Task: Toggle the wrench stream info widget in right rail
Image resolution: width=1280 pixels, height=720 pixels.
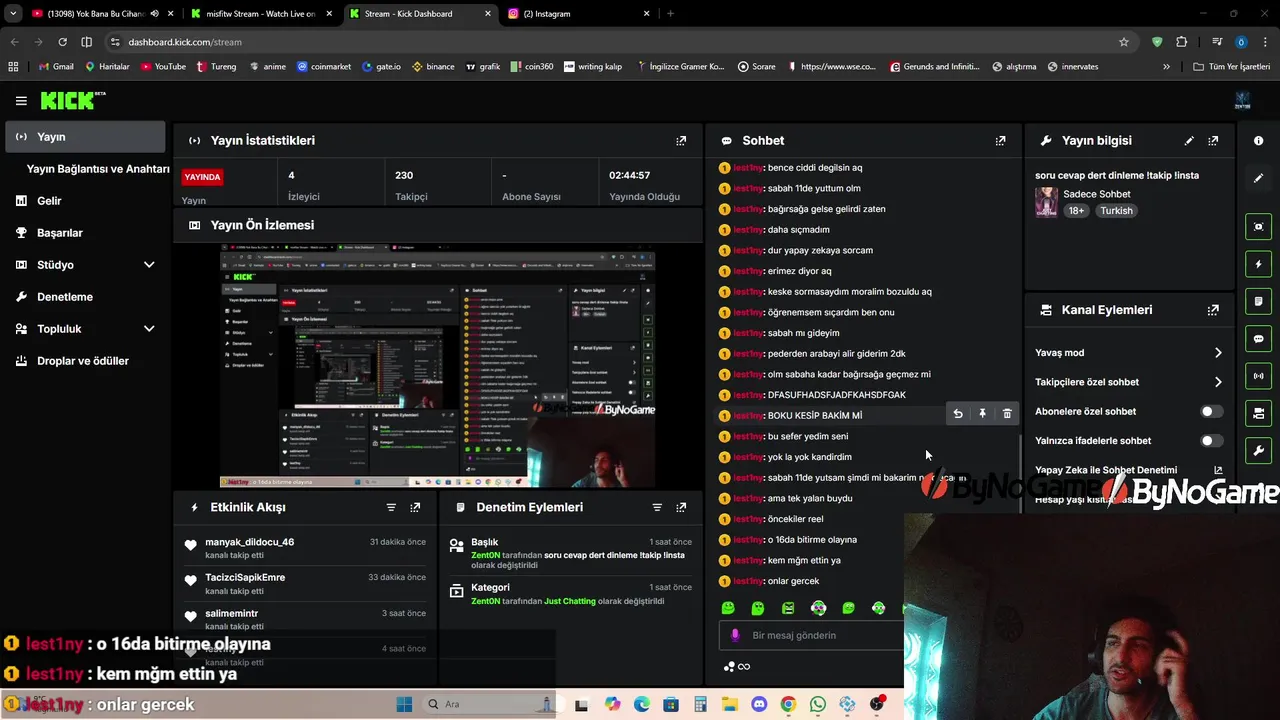Action: click(1258, 450)
